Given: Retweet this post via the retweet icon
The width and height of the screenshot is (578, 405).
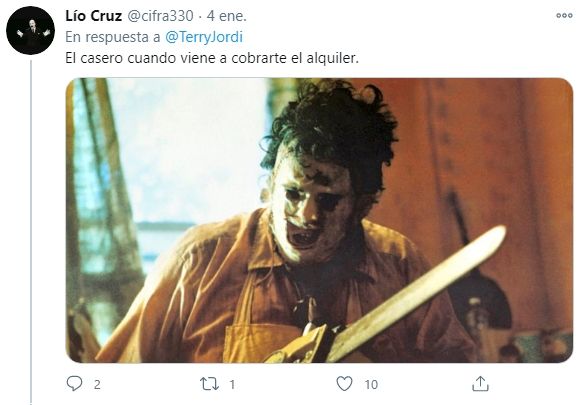Looking at the screenshot, I should (x=209, y=384).
